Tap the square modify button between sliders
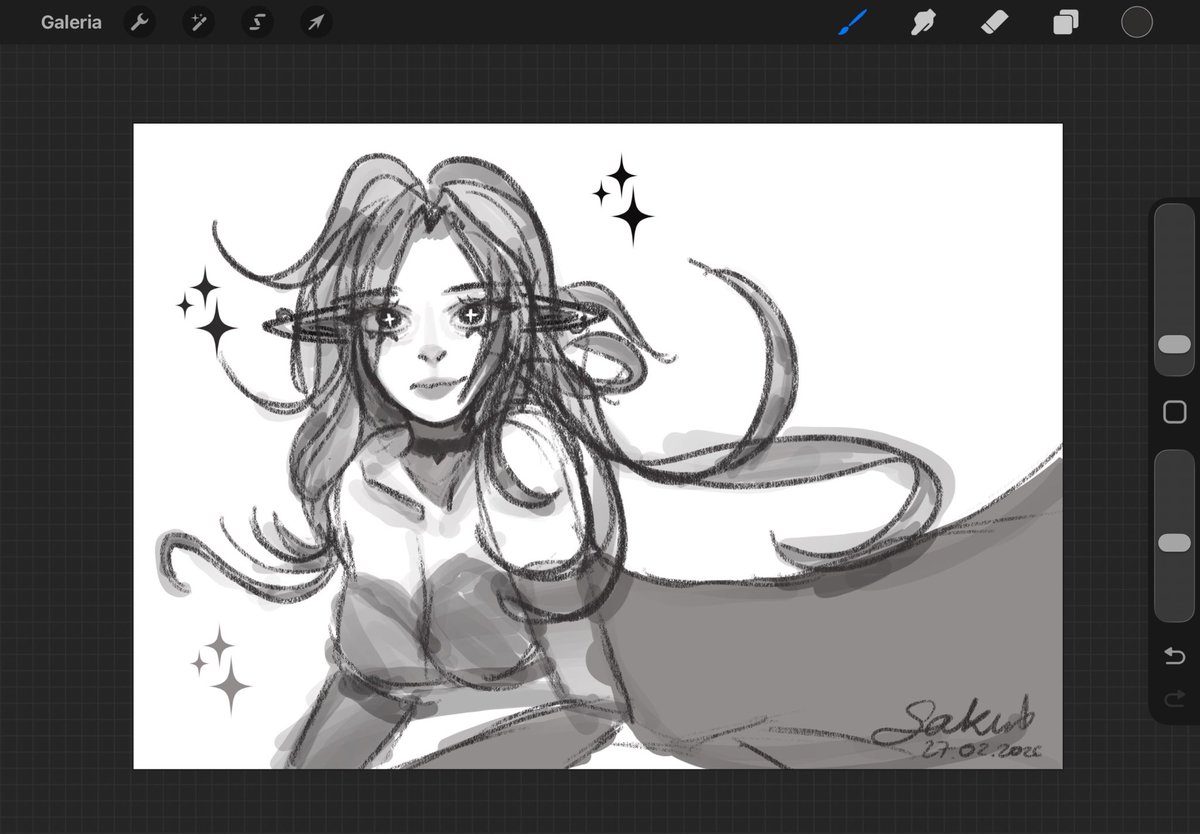Screen dimensions: 1200x834 point(1174,412)
